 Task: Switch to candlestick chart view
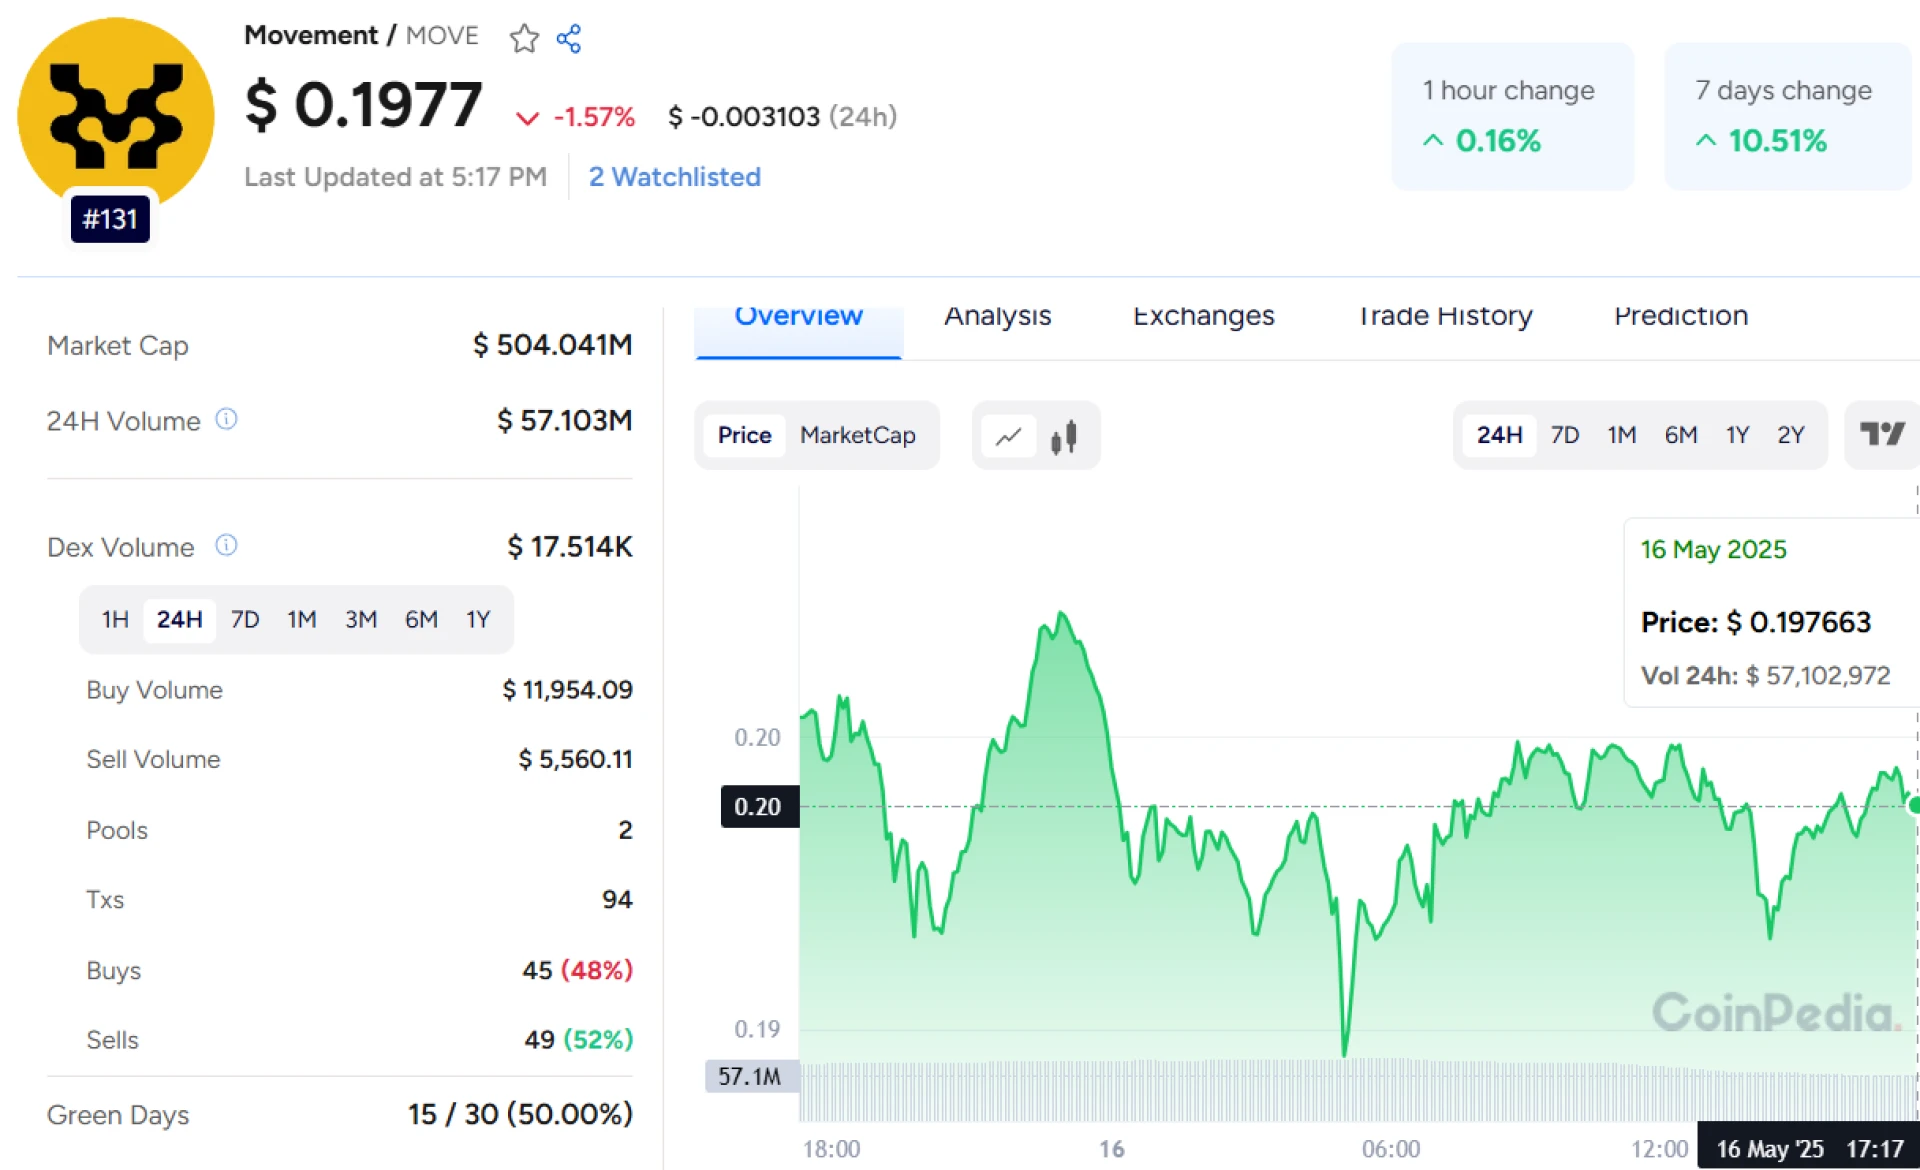click(x=1064, y=436)
